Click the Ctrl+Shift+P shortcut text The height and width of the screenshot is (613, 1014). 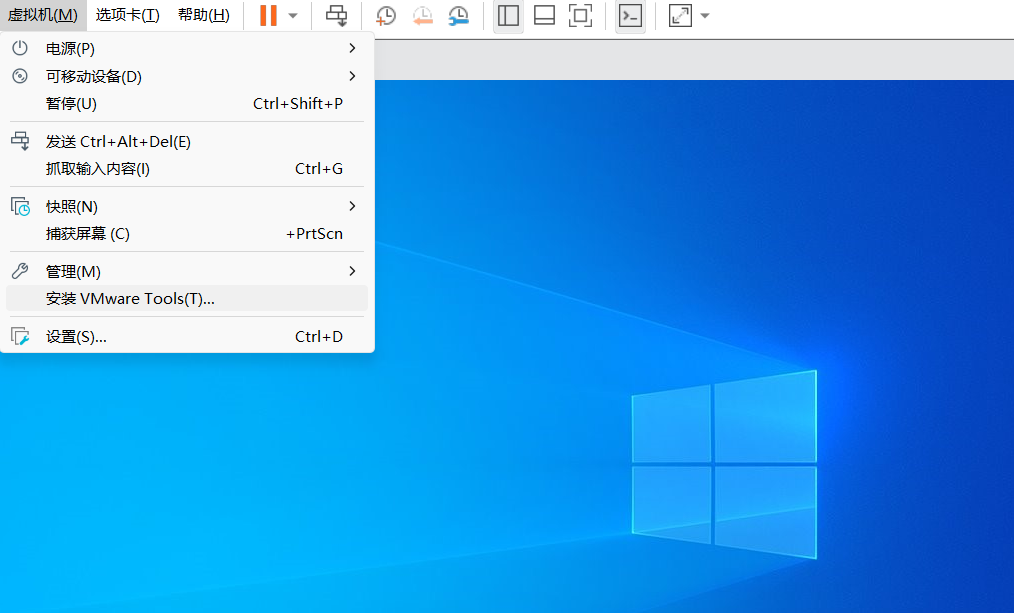(298, 103)
